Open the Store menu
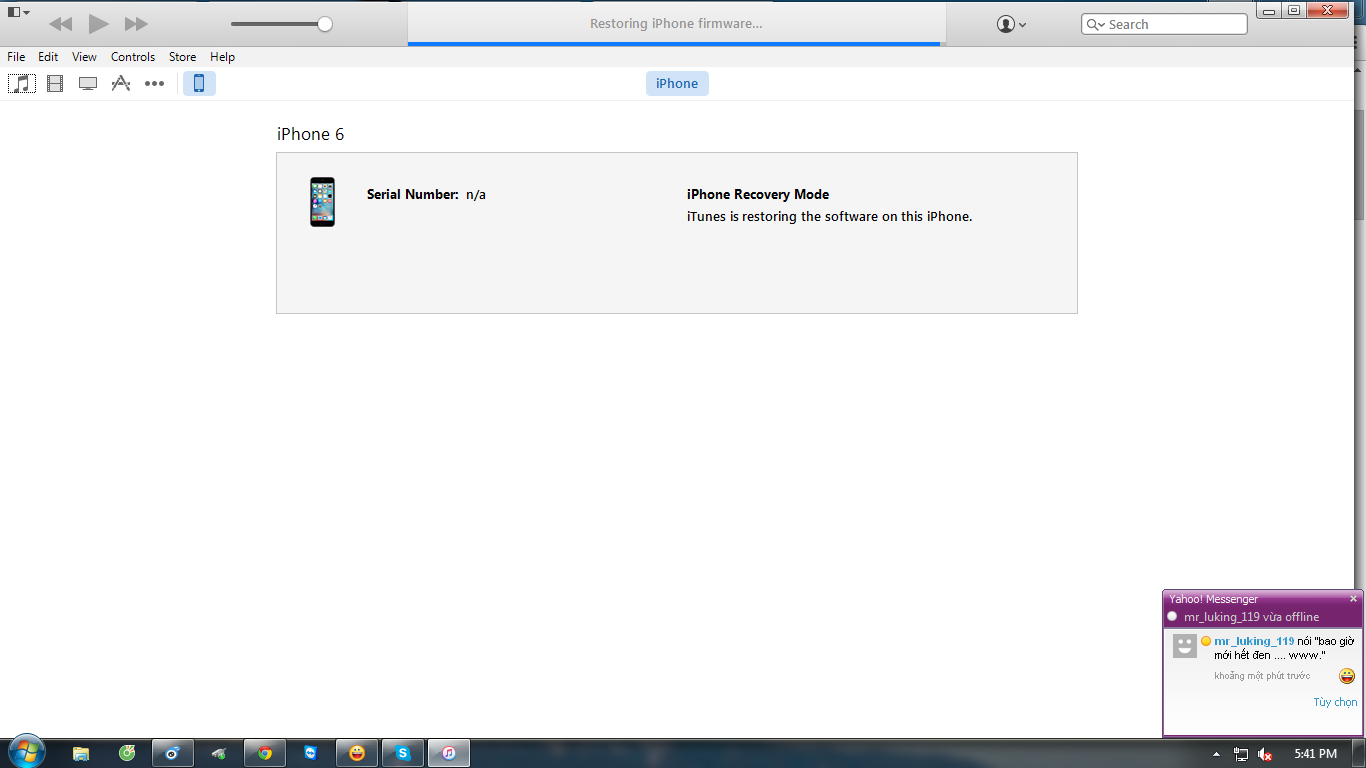This screenshot has height=768, width=1366. (182, 57)
